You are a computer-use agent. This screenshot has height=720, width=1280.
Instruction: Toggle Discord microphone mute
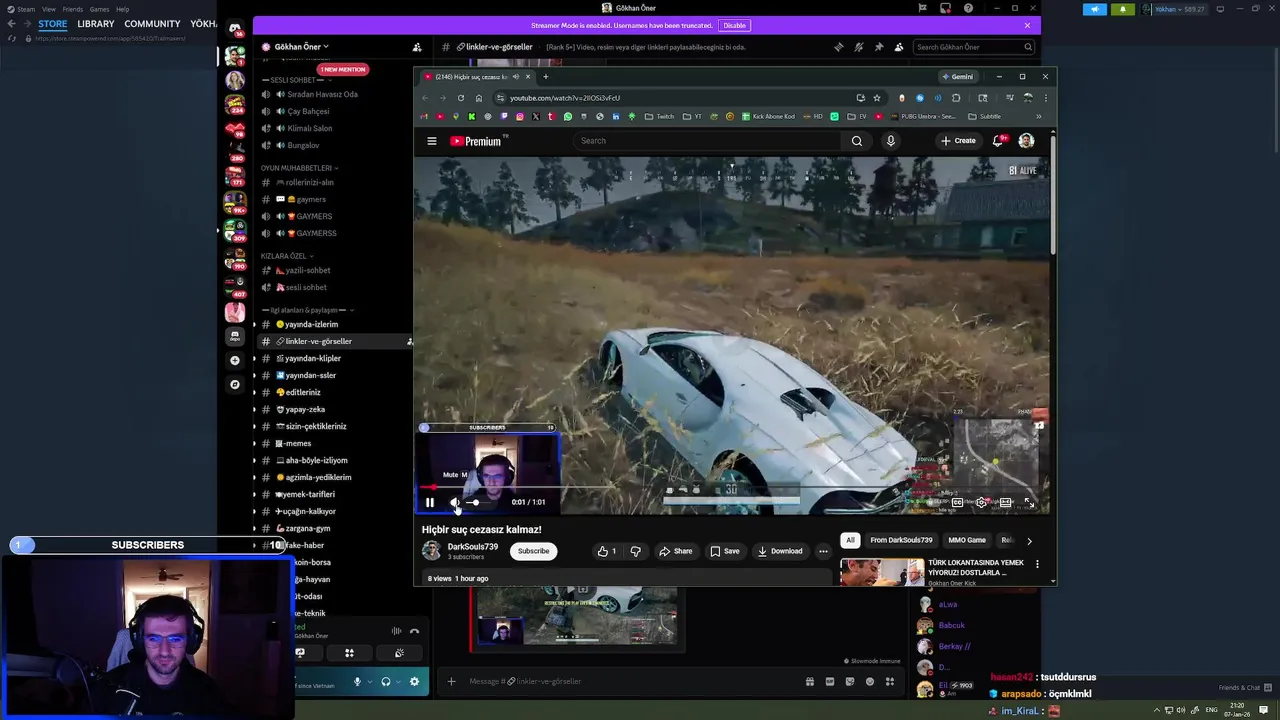click(x=357, y=682)
